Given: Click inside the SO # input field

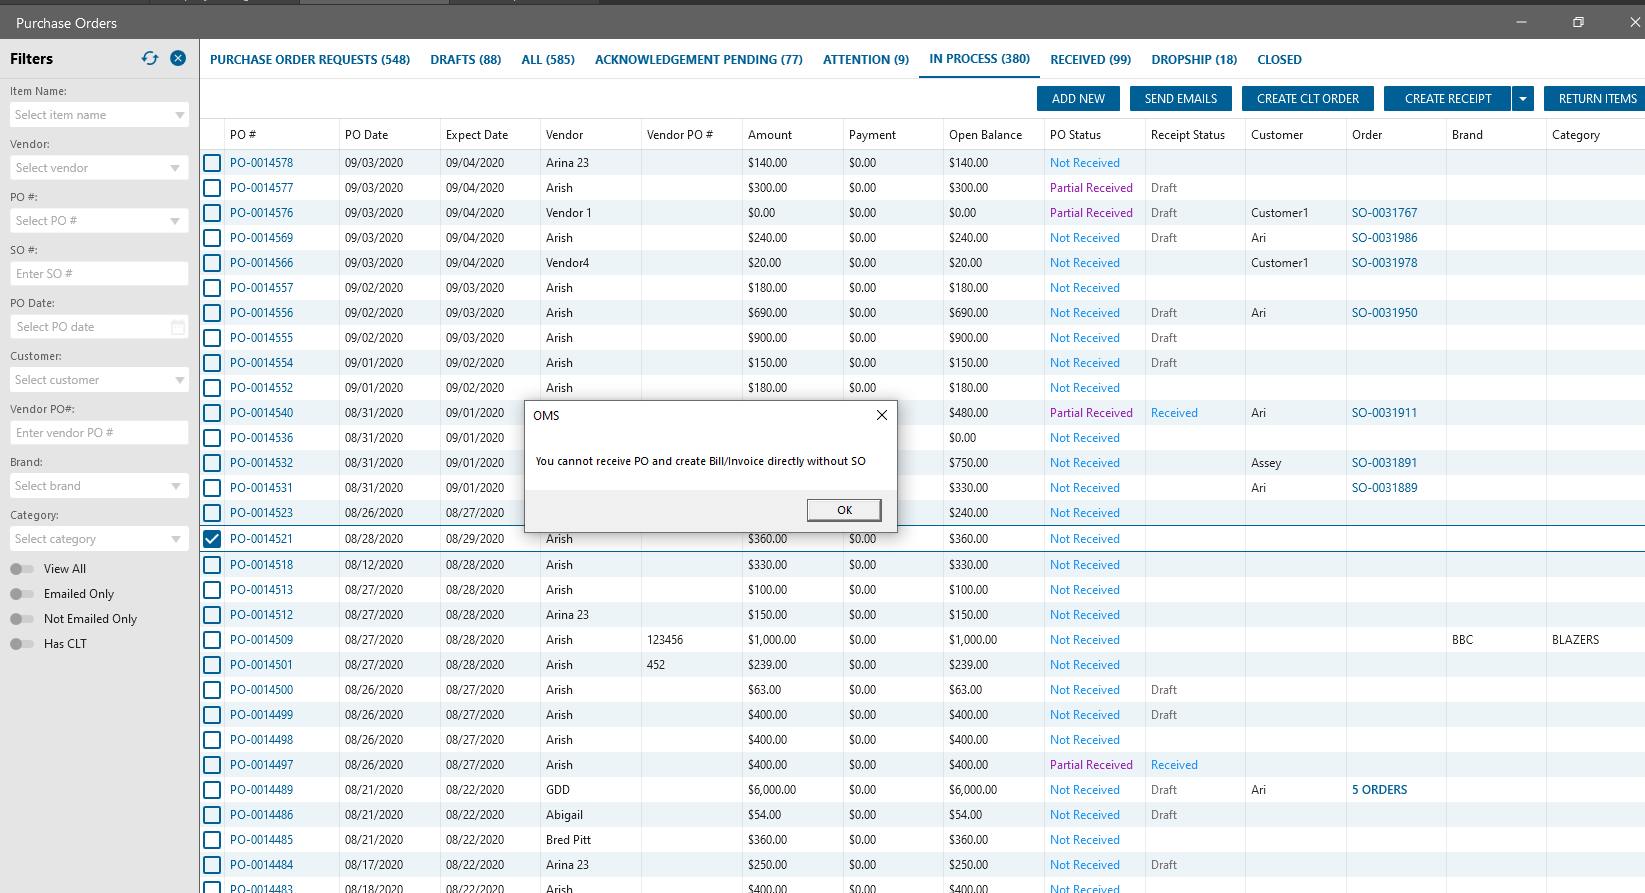Looking at the screenshot, I should pyautogui.click(x=99, y=274).
